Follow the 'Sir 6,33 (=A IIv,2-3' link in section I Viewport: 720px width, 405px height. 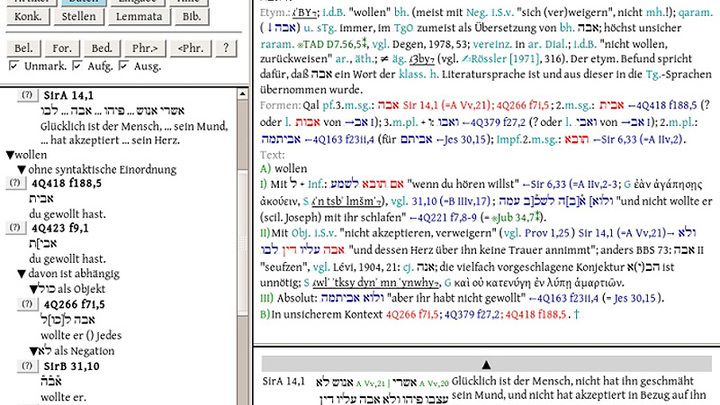570,185
